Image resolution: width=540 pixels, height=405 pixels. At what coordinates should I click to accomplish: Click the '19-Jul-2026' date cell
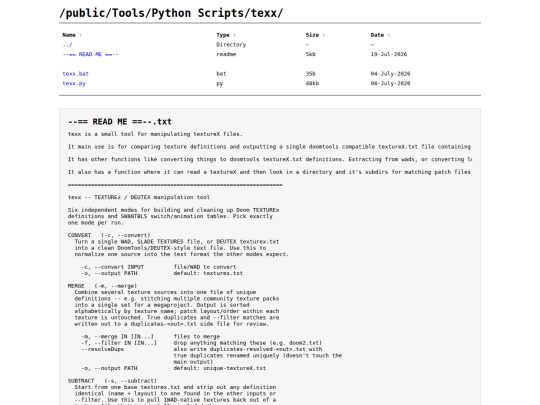[389, 54]
